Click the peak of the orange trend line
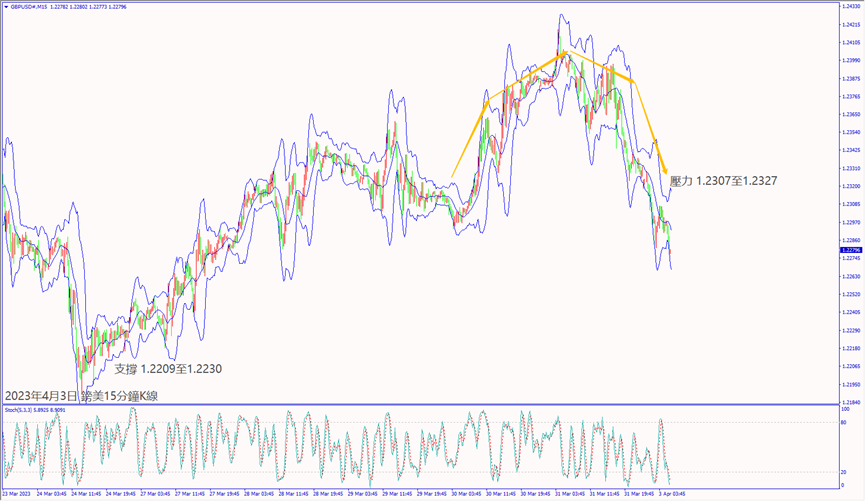 click(x=563, y=52)
